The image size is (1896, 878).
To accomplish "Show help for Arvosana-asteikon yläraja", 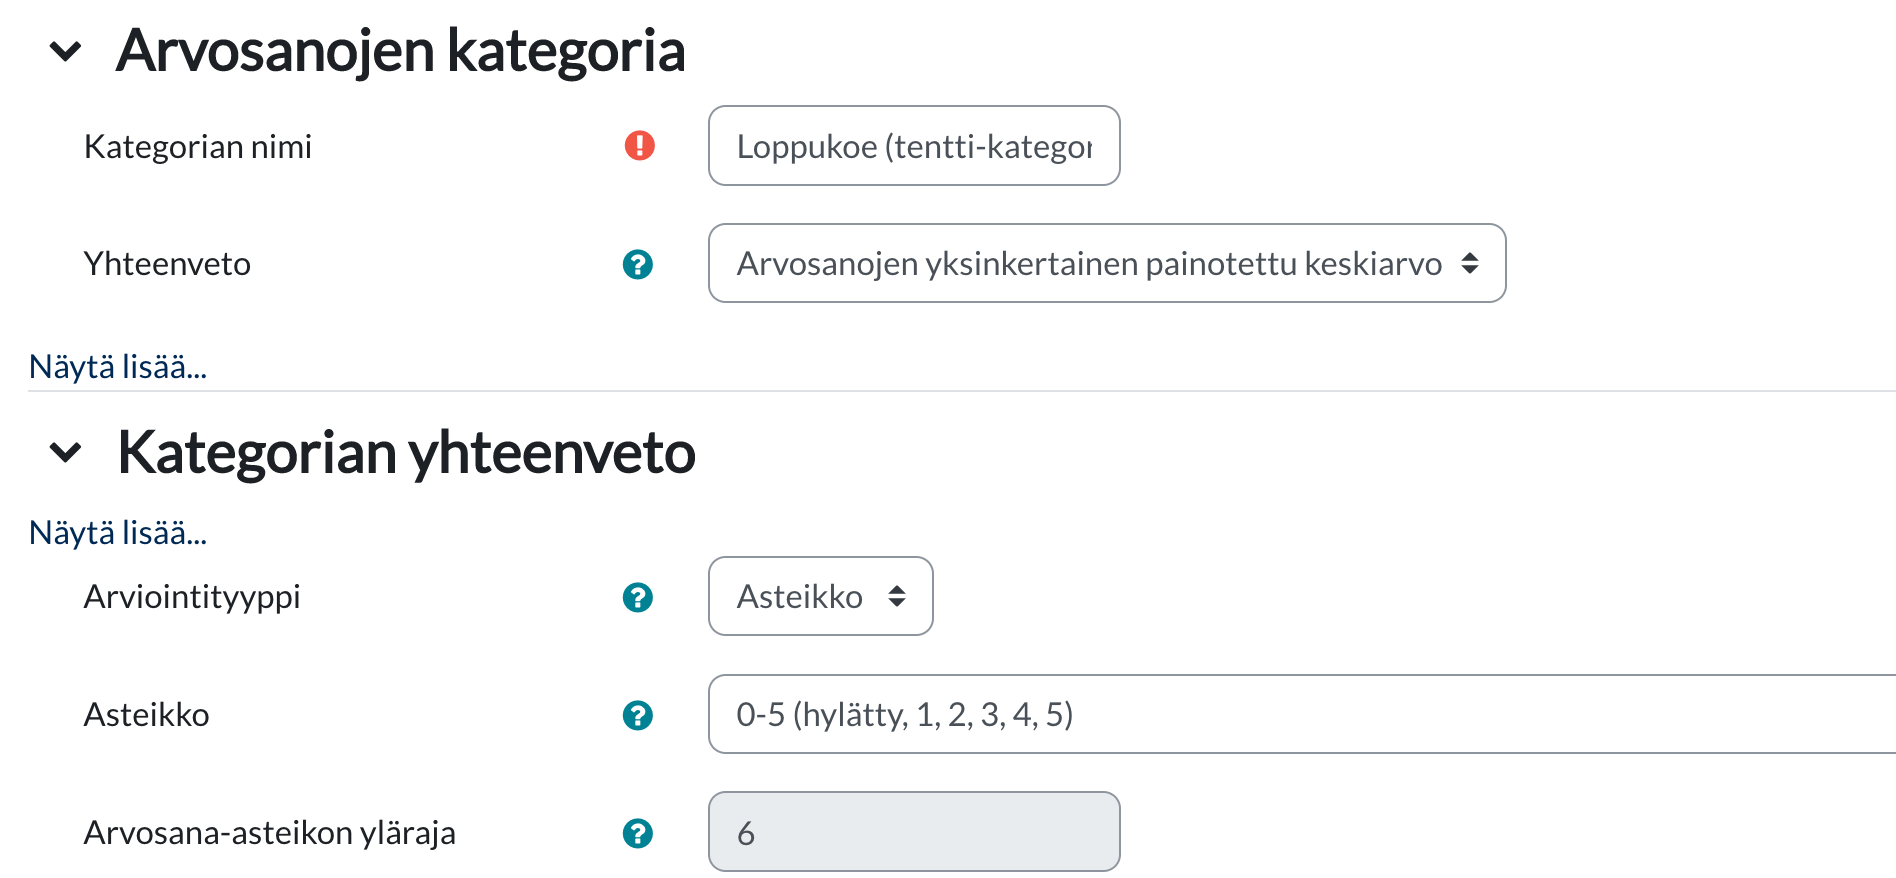I will pos(637,833).
